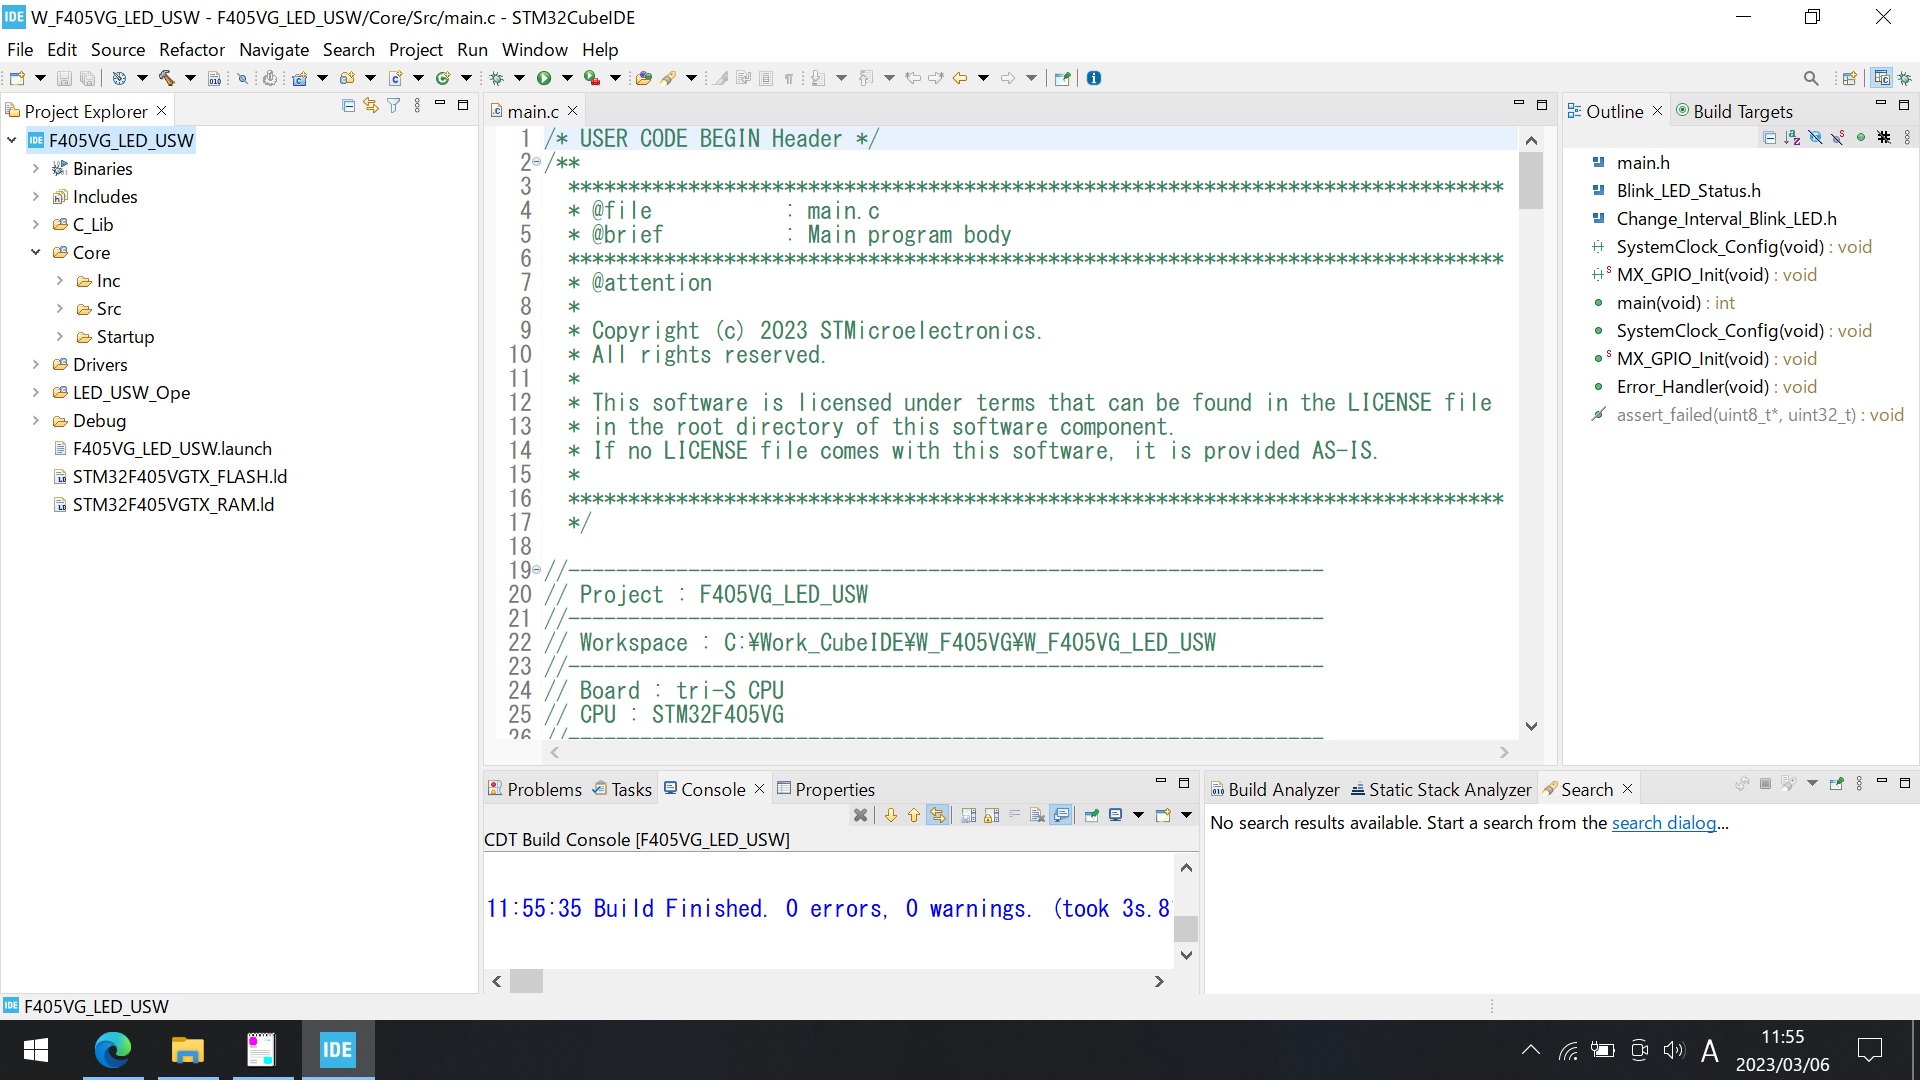
Task: Click the search magnifier icon in toolbar right side
Action: pyautogui.click(x=1811, y=78)
